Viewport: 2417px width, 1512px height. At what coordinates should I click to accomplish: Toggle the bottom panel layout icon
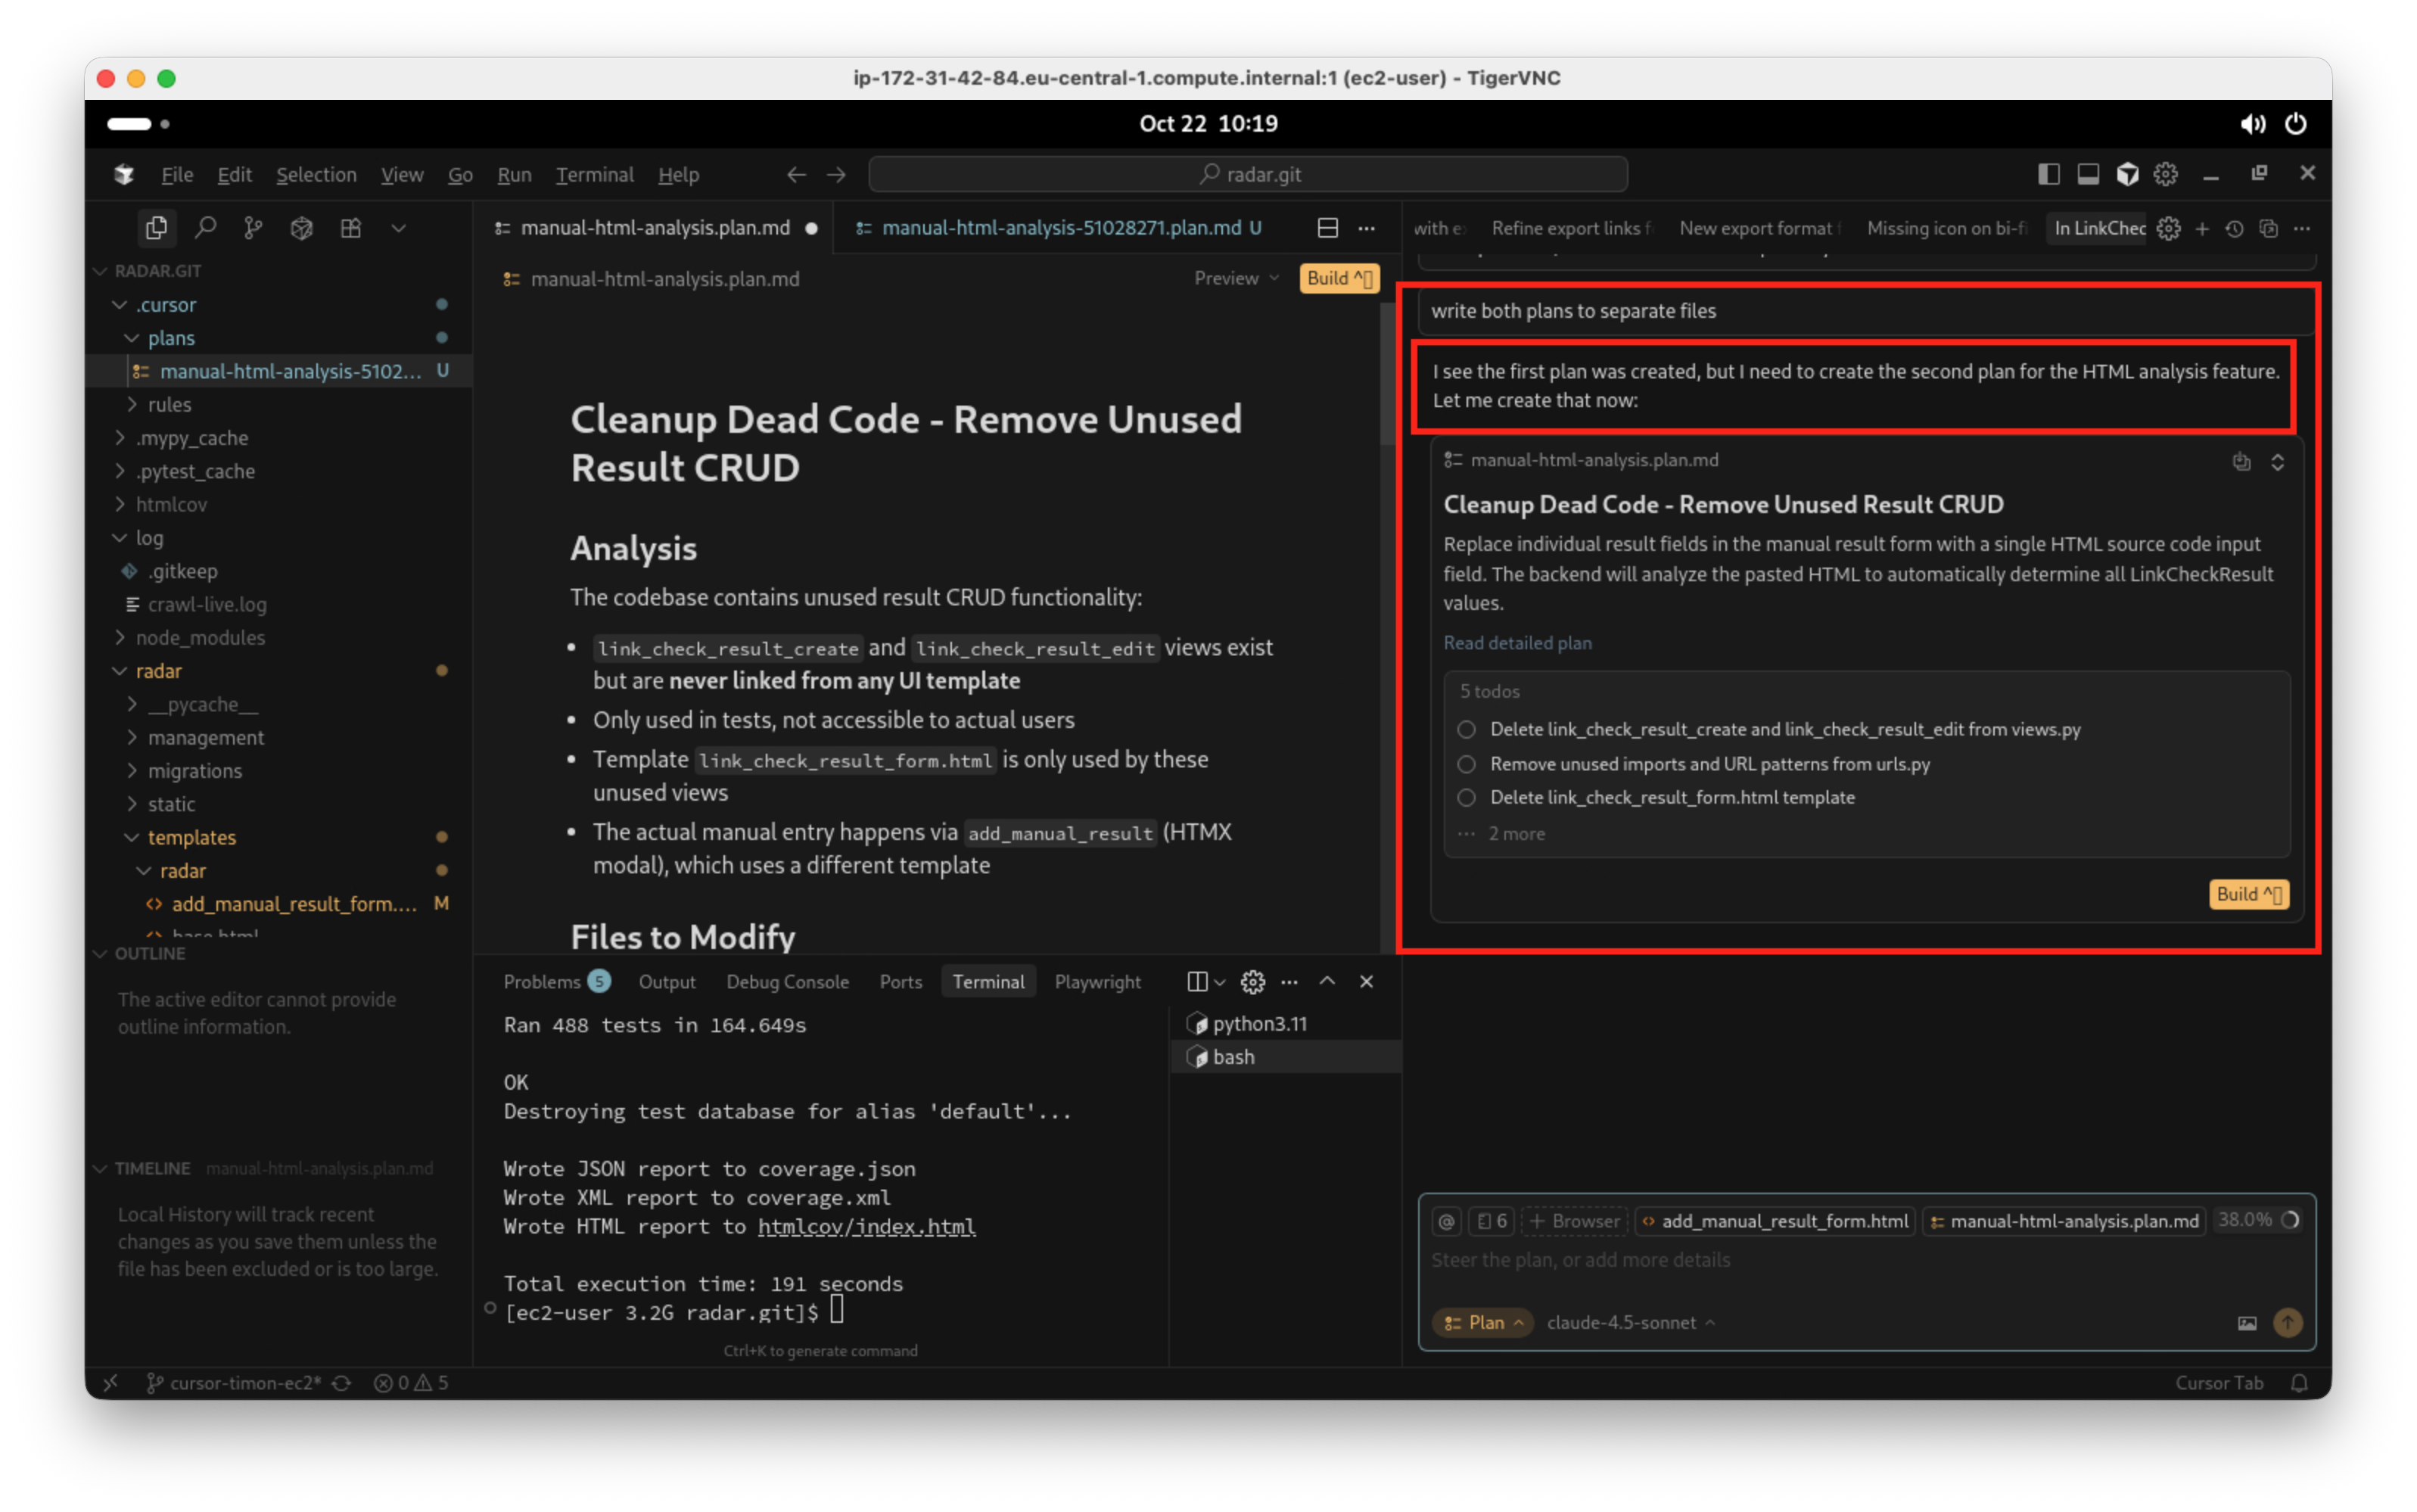click(2088, 174)
